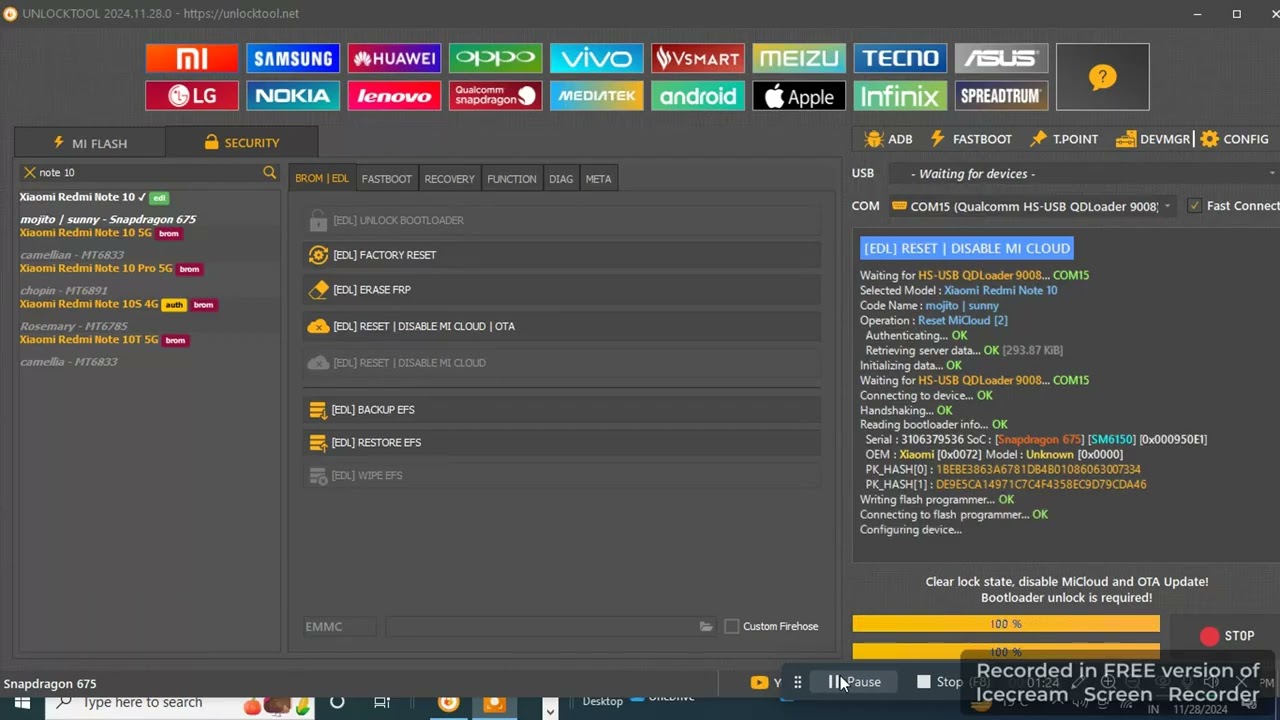Click the upper 100% progress bar

[x=1006, y=624]
